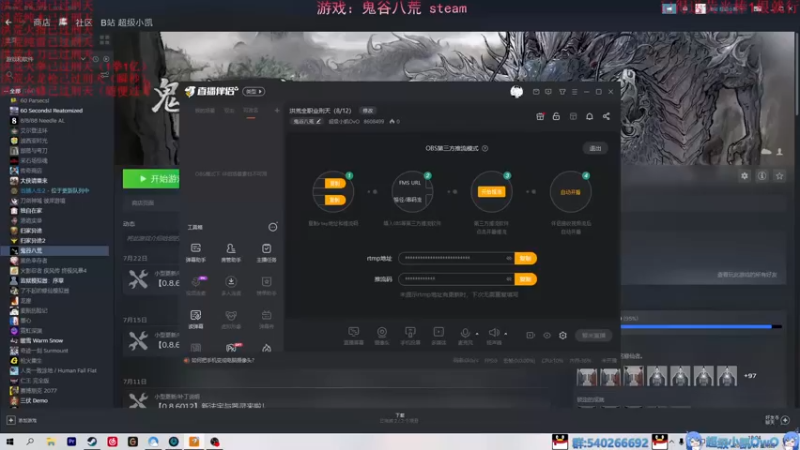Open the B站 超级小凯 profile menu in Steam

pos(126,22)
